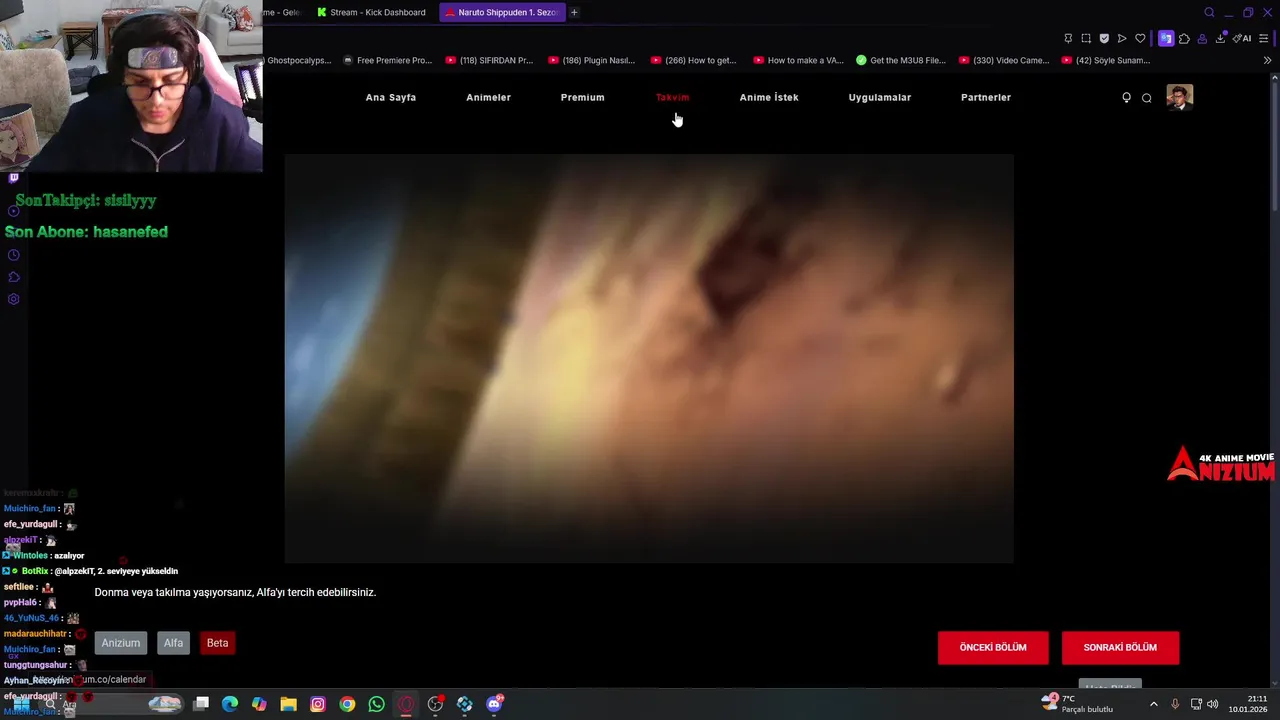Open the (186) Plugin Nasıl bookmark
The height and width of the screenshot is (720, 1280).
[592, 60]
